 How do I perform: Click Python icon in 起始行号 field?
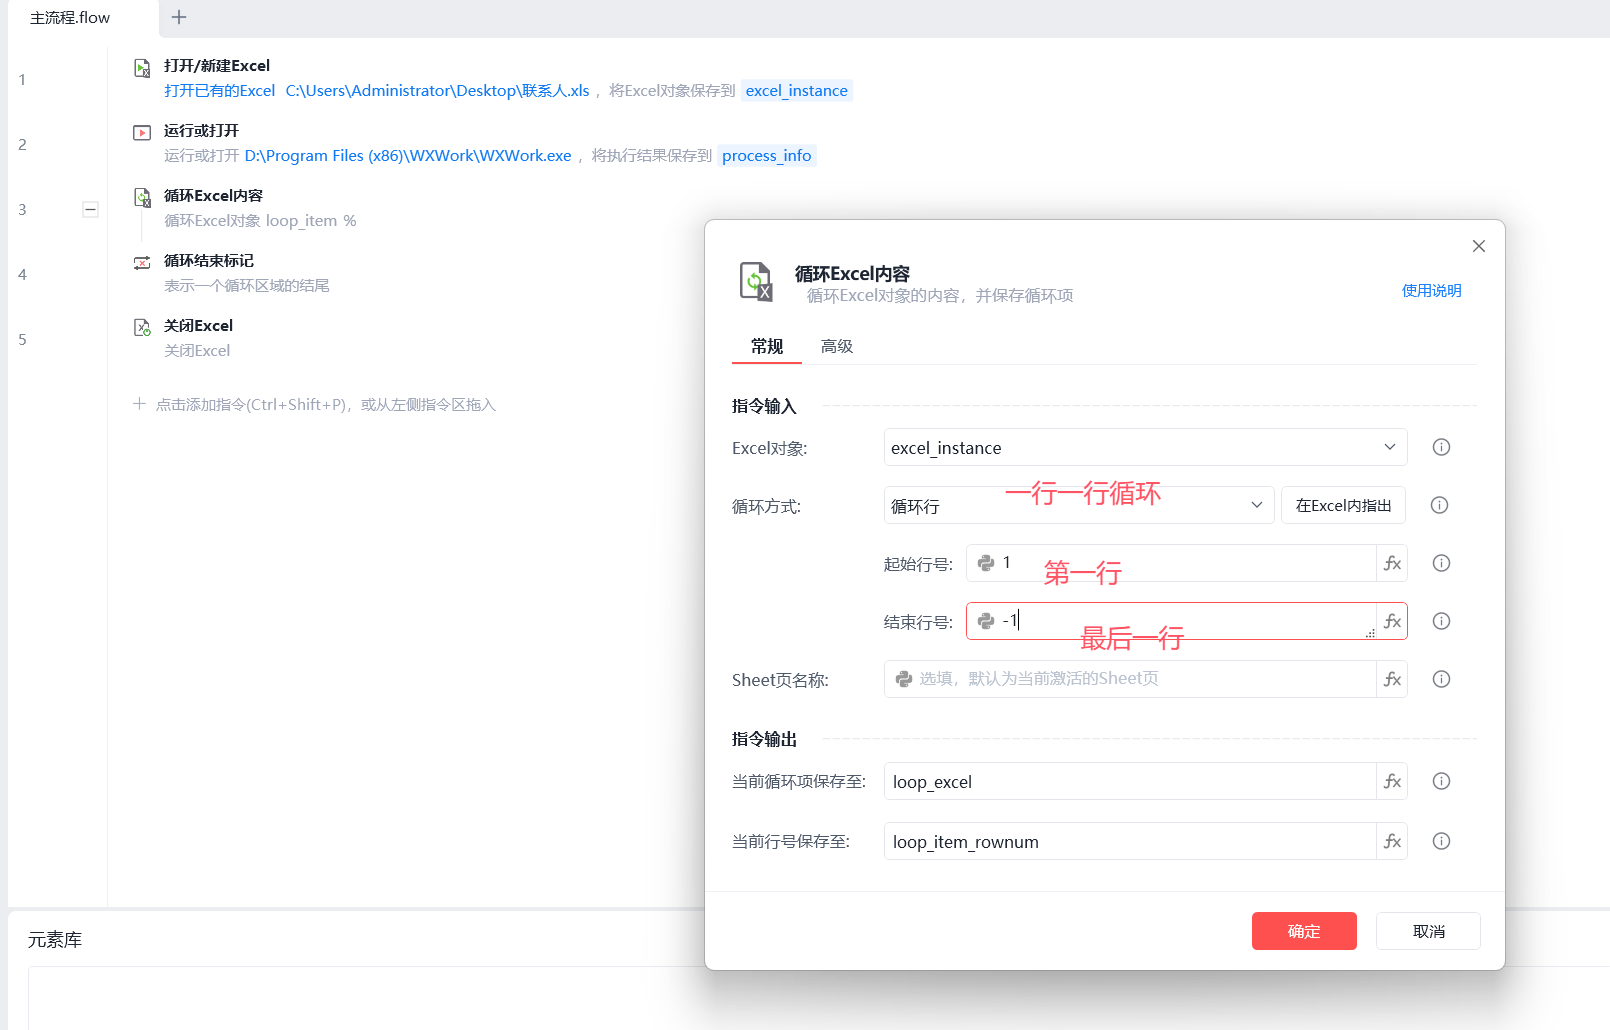click(986, 563)
